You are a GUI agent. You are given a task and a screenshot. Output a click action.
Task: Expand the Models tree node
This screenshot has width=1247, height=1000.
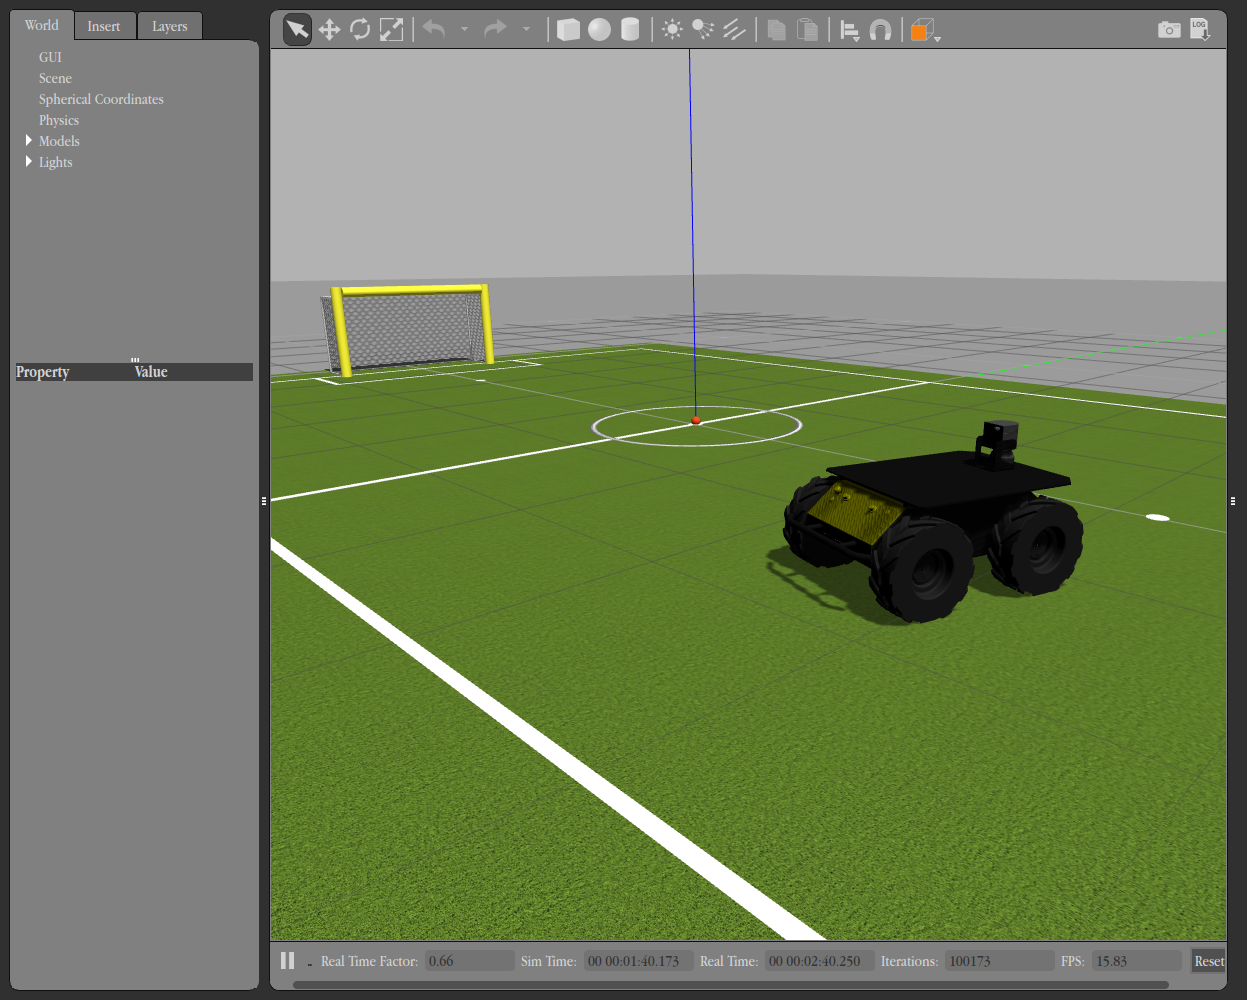pos(29,141)
